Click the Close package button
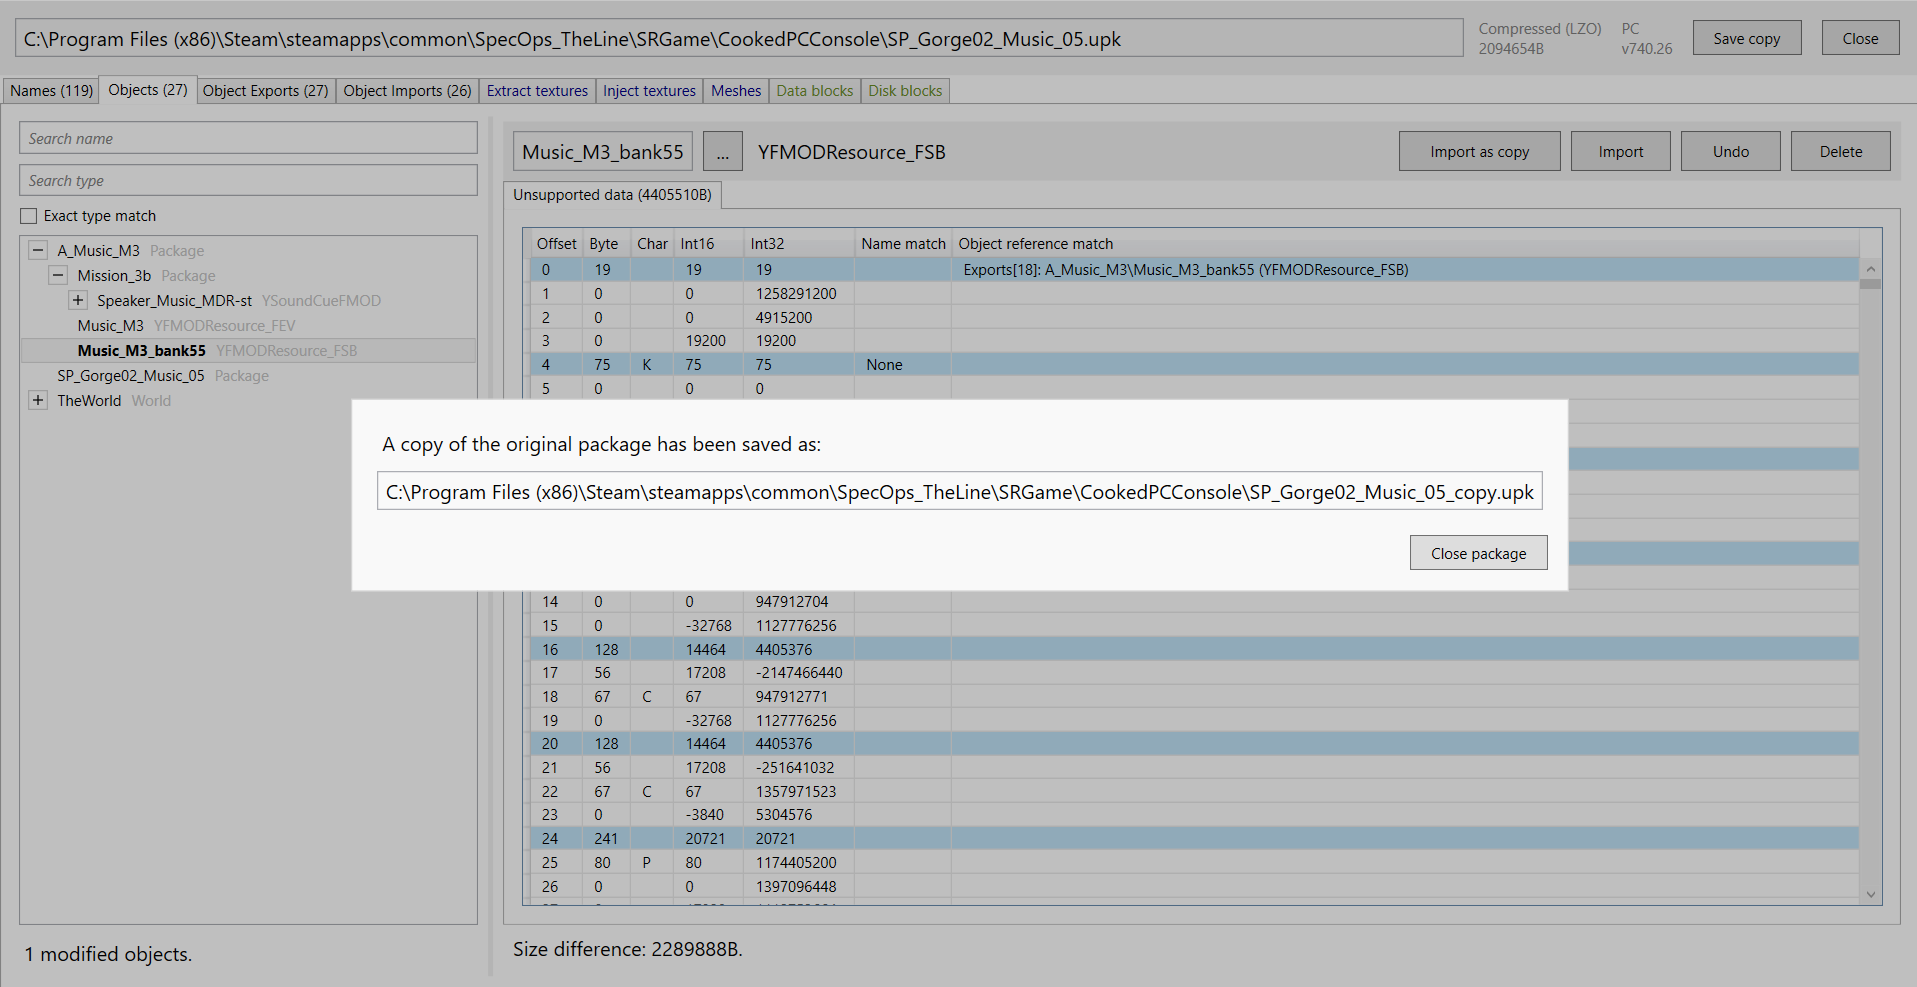 1478,553
